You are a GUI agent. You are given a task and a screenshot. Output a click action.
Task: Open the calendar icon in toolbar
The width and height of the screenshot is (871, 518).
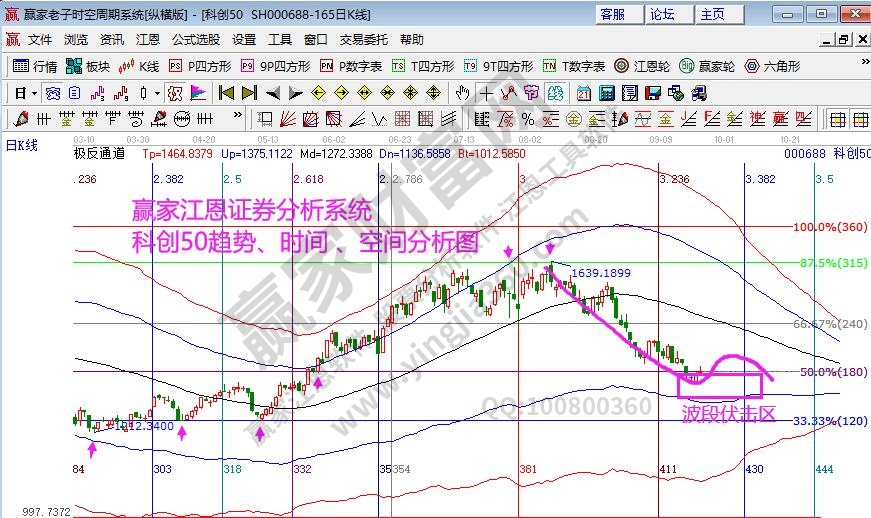[x=585, y=93]
